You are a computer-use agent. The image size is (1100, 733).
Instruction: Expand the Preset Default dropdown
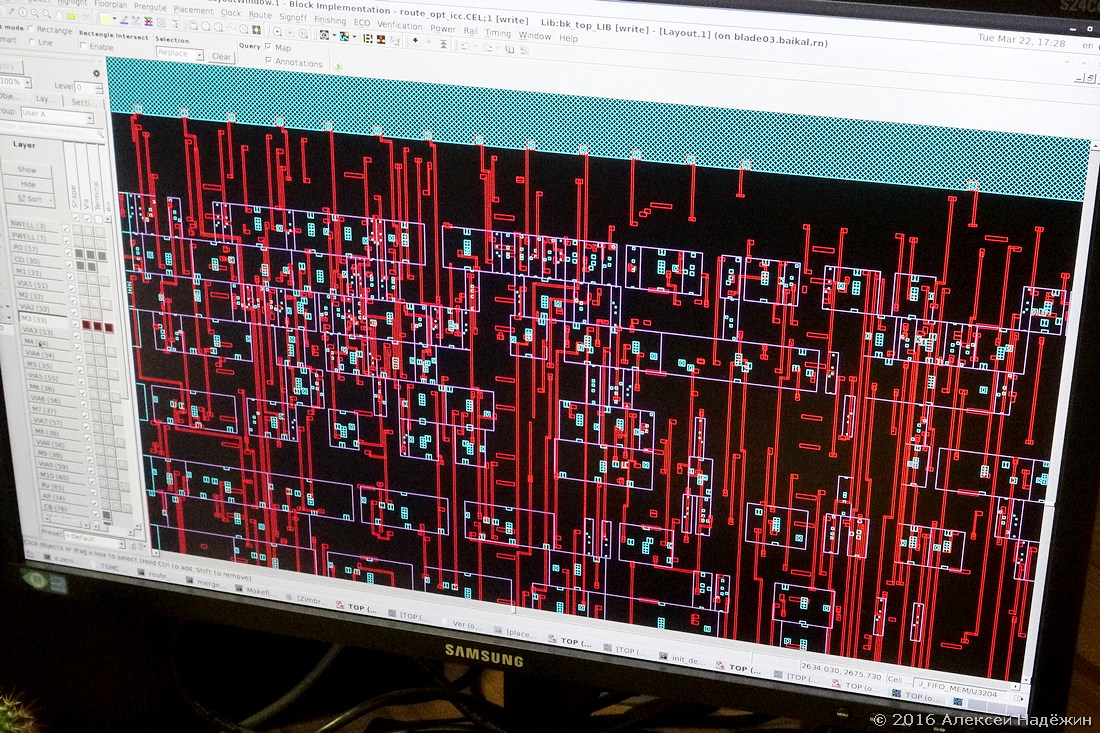pos(95,540)
